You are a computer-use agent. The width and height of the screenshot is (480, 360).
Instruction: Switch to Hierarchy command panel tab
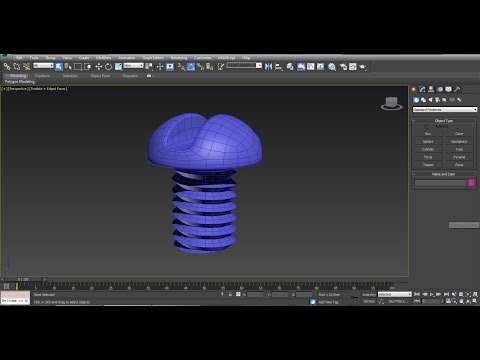click(431, 89)
